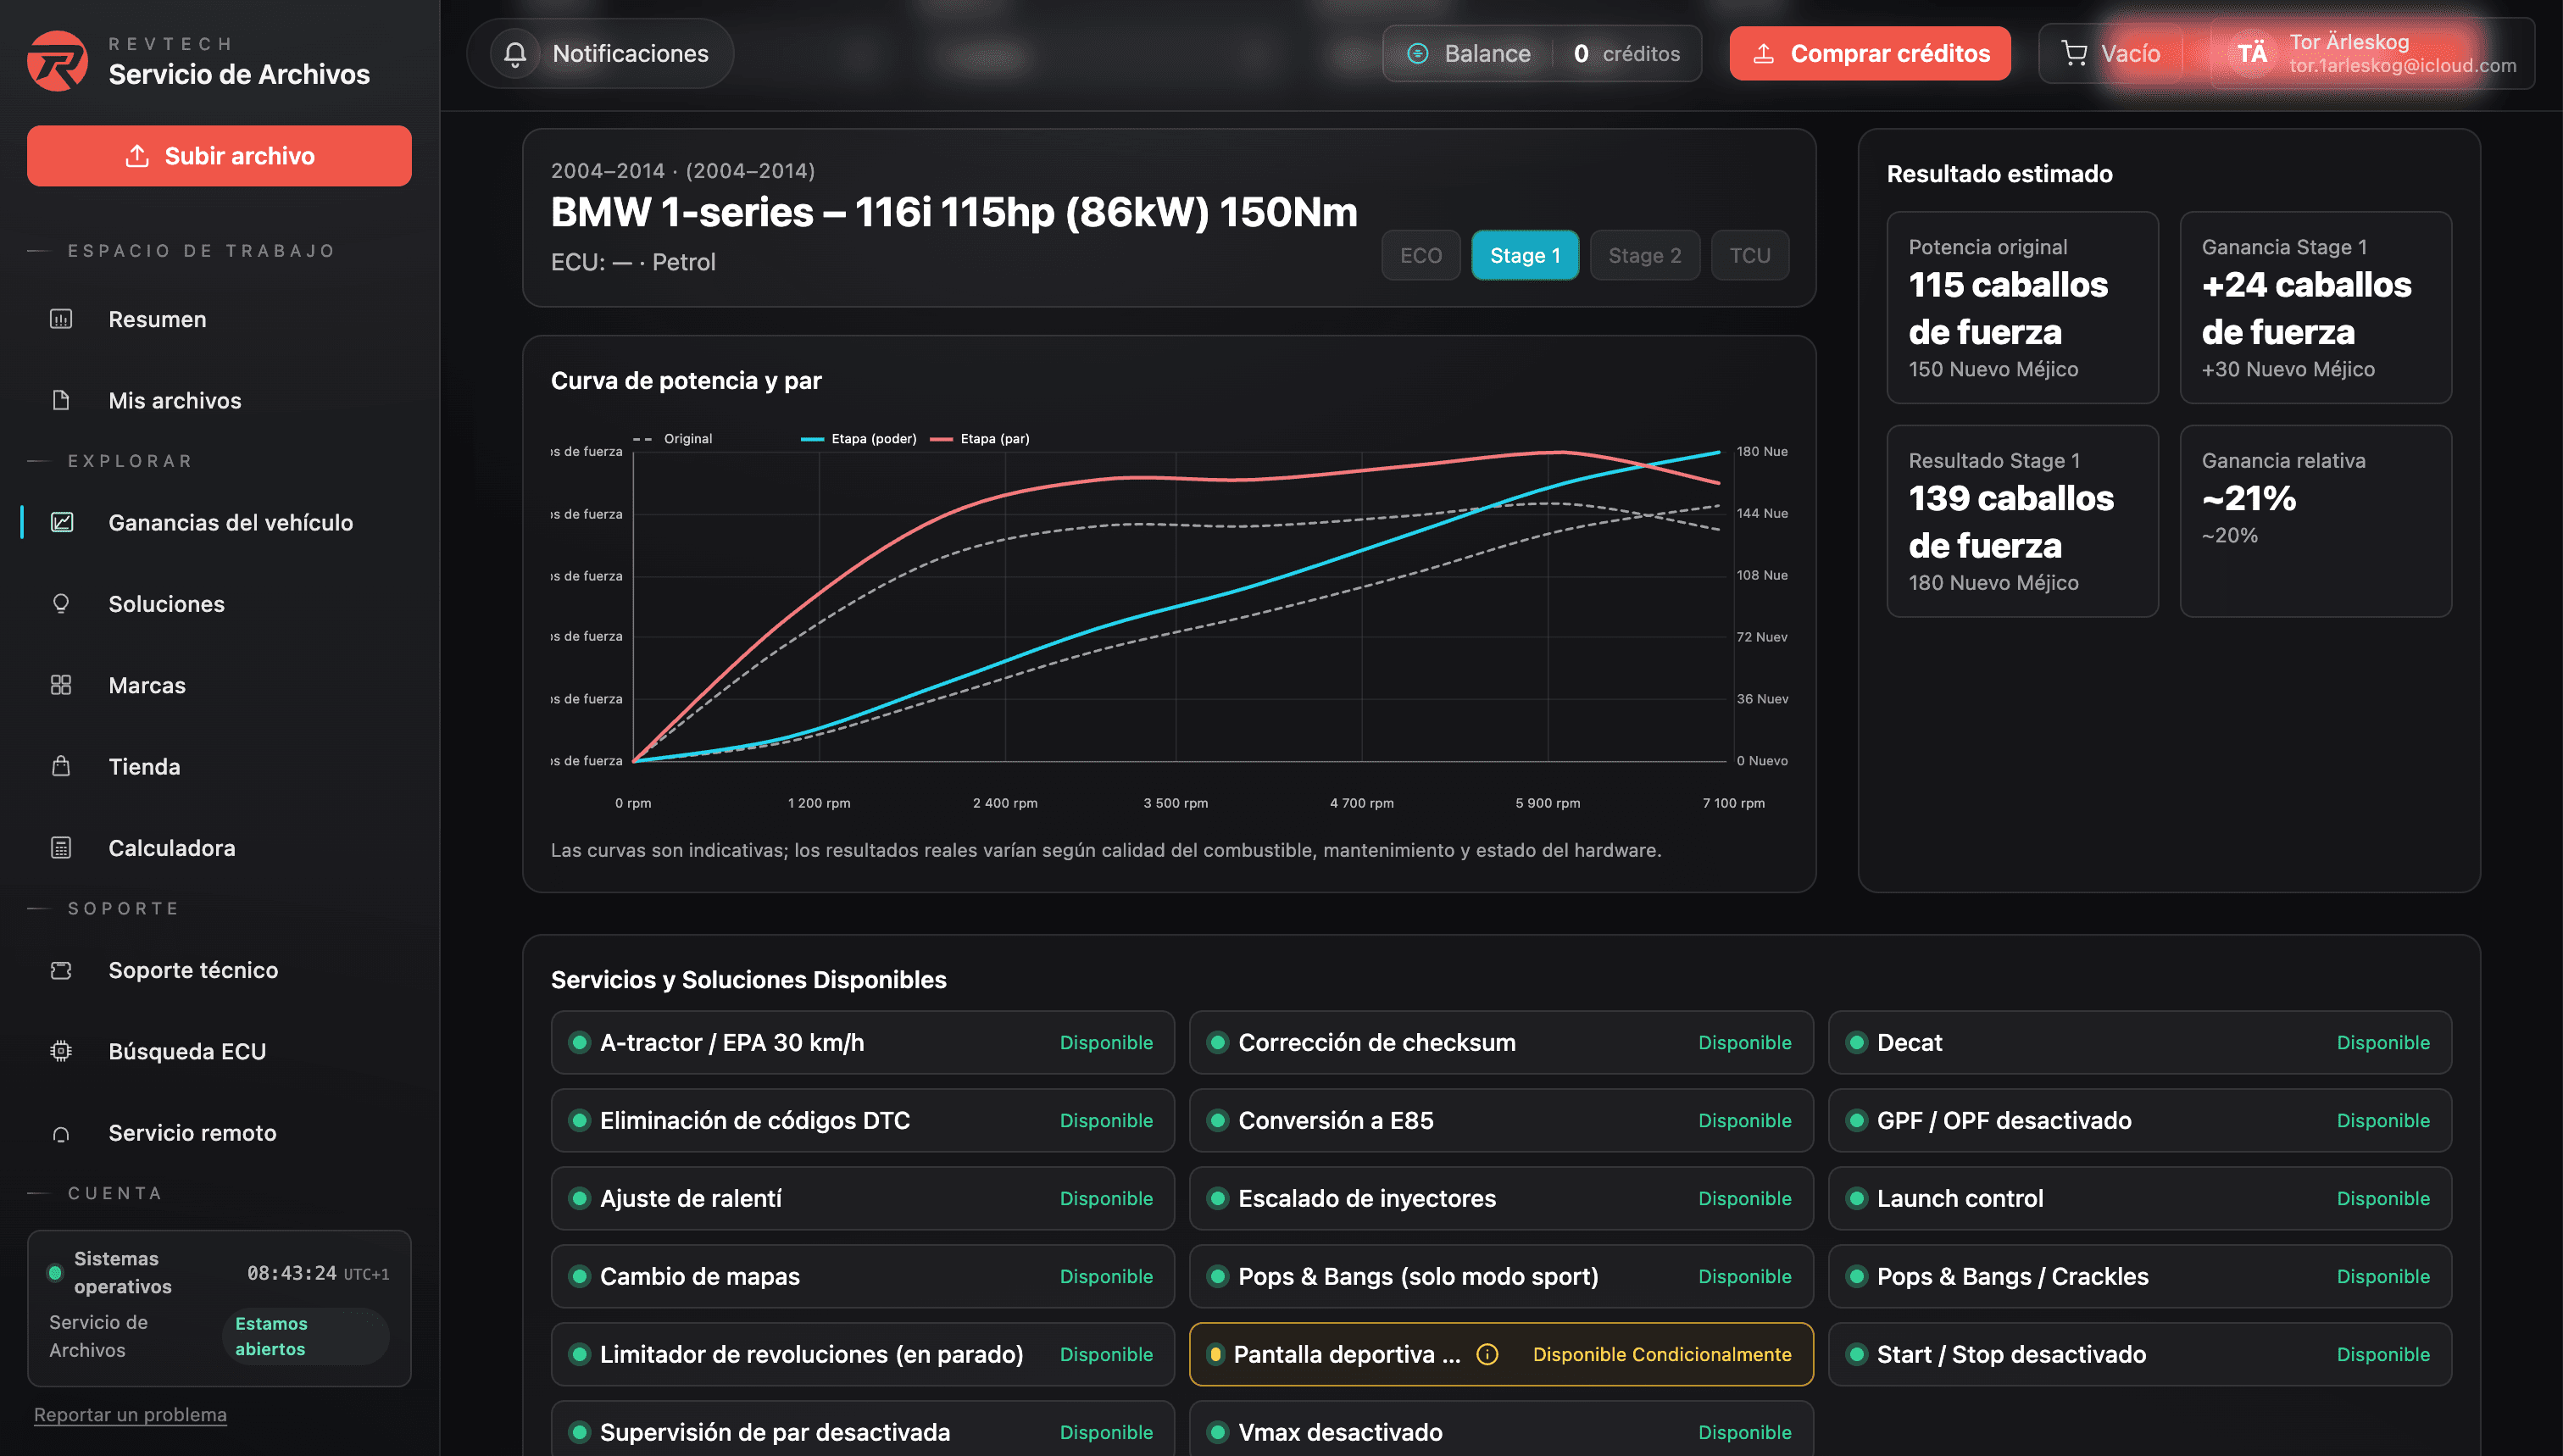
Task: Click info icon beside Pantalla deportiva
Action: (1487, 1354)
